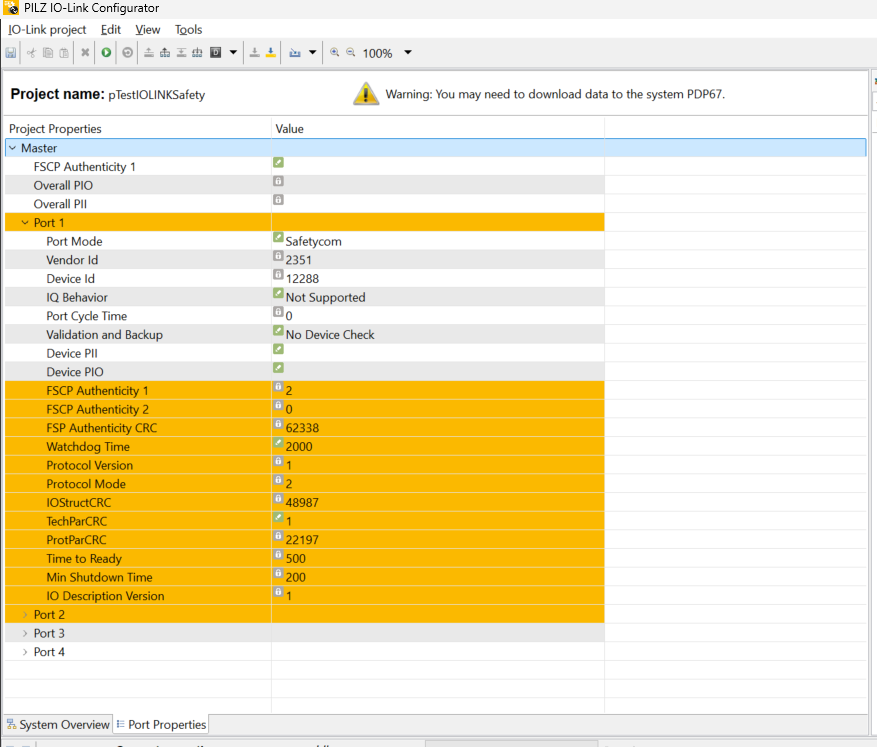Open the Tools menu
Image resolution: width=877 pixels, height=747 pixels.
(x=188, y=30)
